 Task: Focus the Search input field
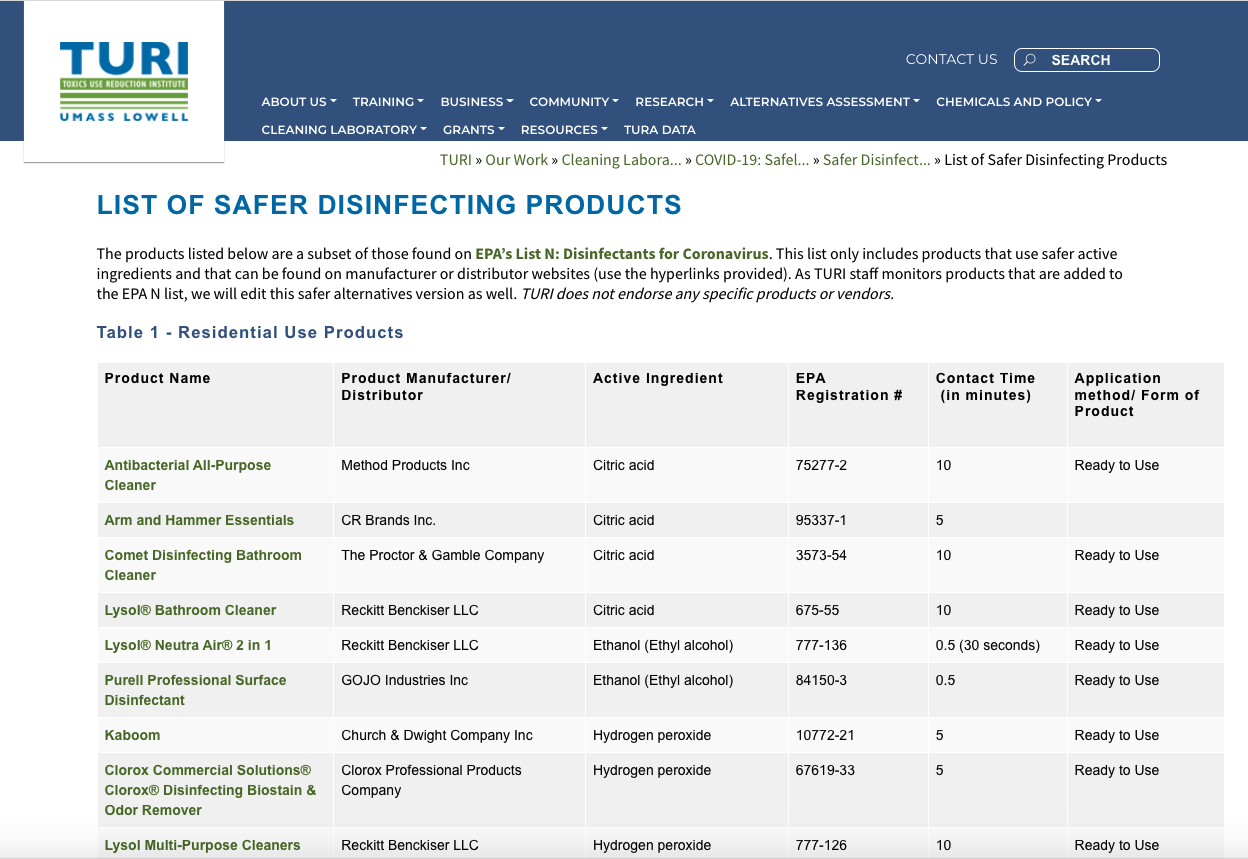pos(1087,60)
